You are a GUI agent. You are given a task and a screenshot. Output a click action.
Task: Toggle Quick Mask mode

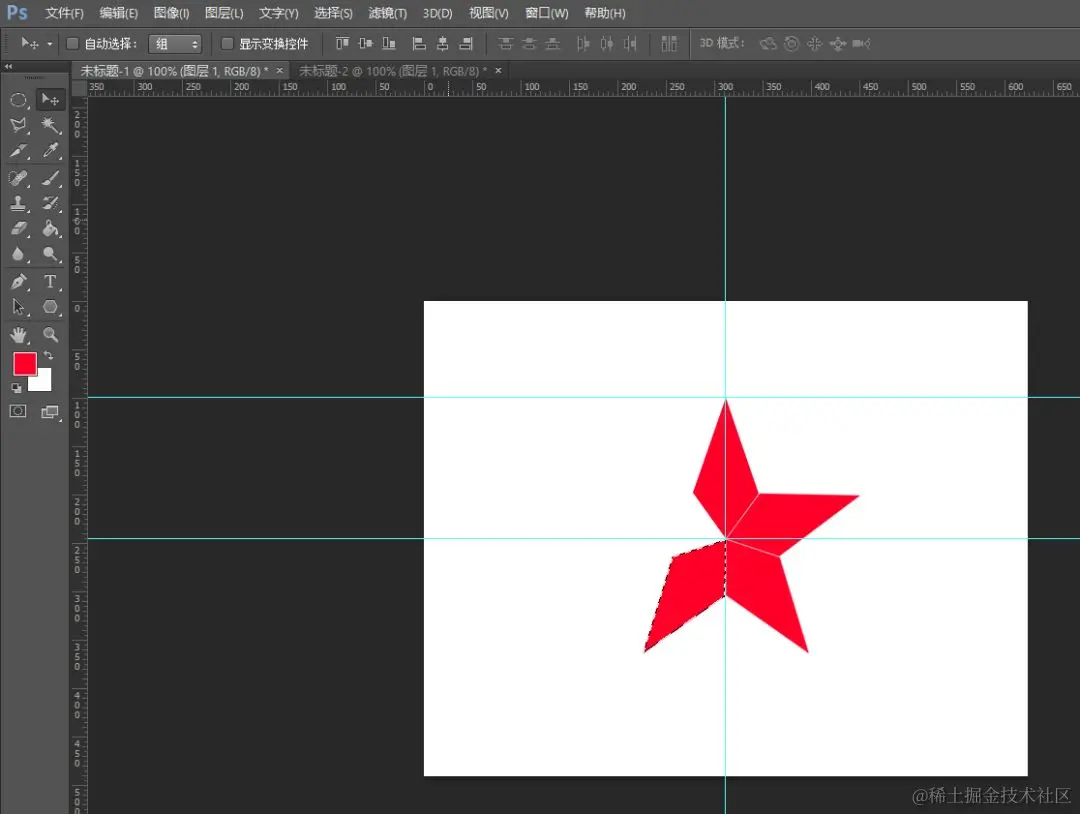click(x=19, y=412)
